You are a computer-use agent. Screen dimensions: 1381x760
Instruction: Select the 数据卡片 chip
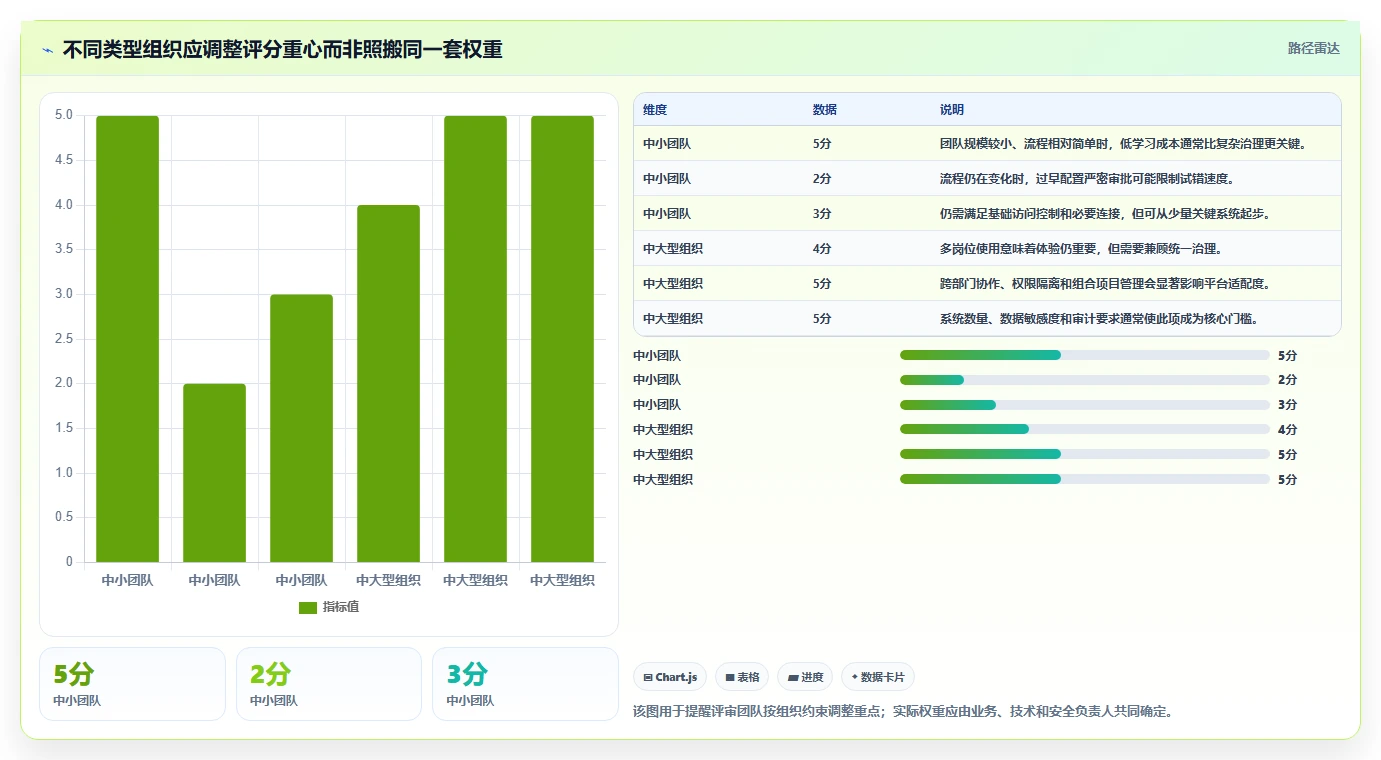(878, 677)
